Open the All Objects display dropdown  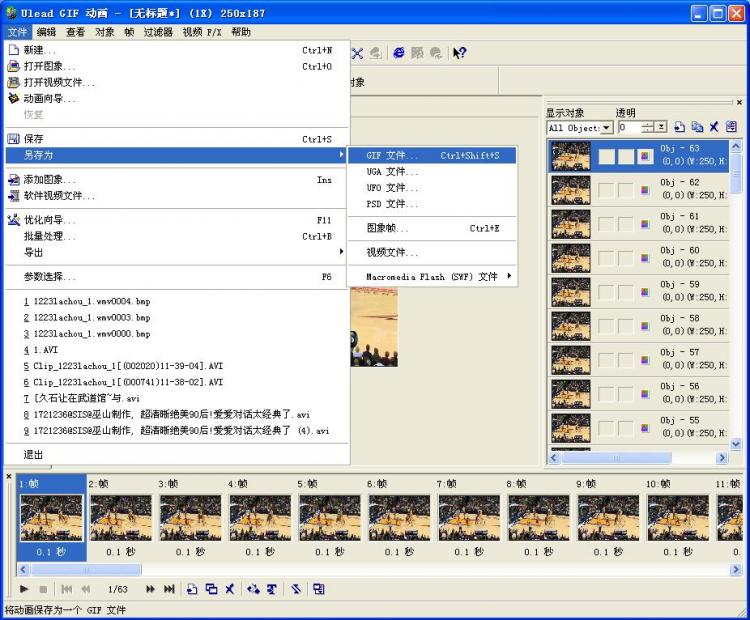[607, 128]
